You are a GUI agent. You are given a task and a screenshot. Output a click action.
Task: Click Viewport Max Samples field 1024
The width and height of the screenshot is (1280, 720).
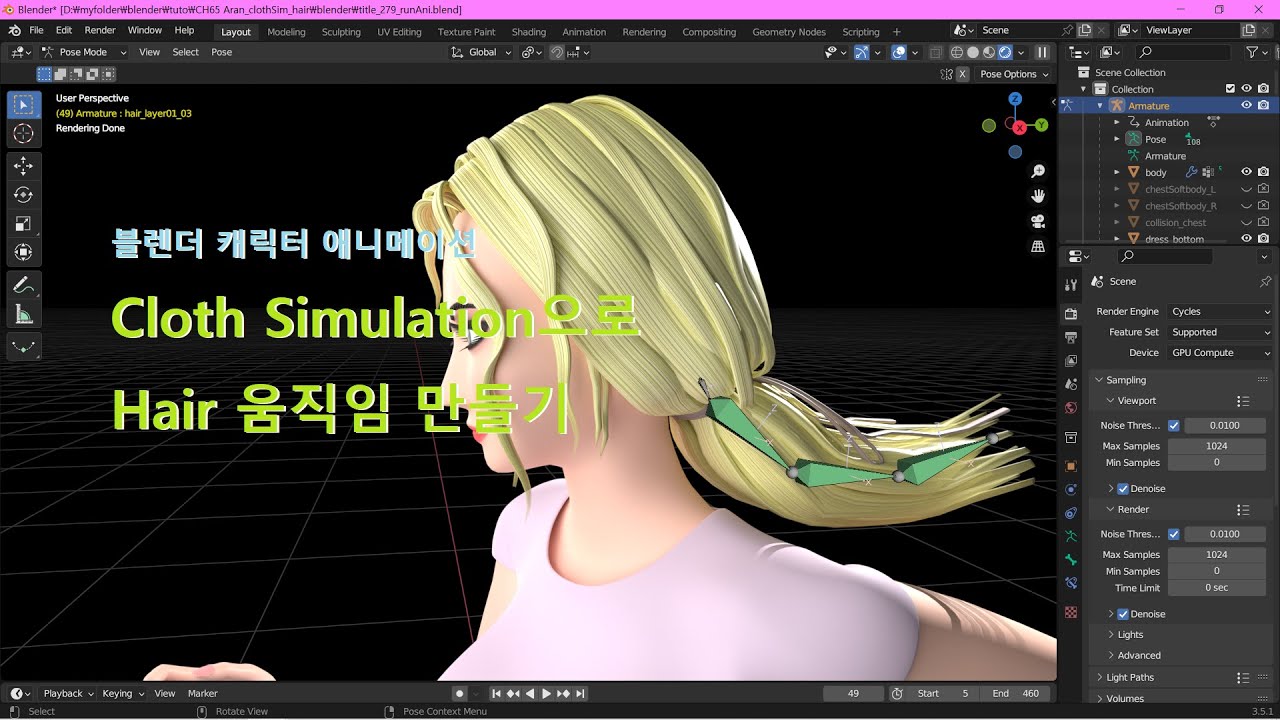(x=1217, y=446)
